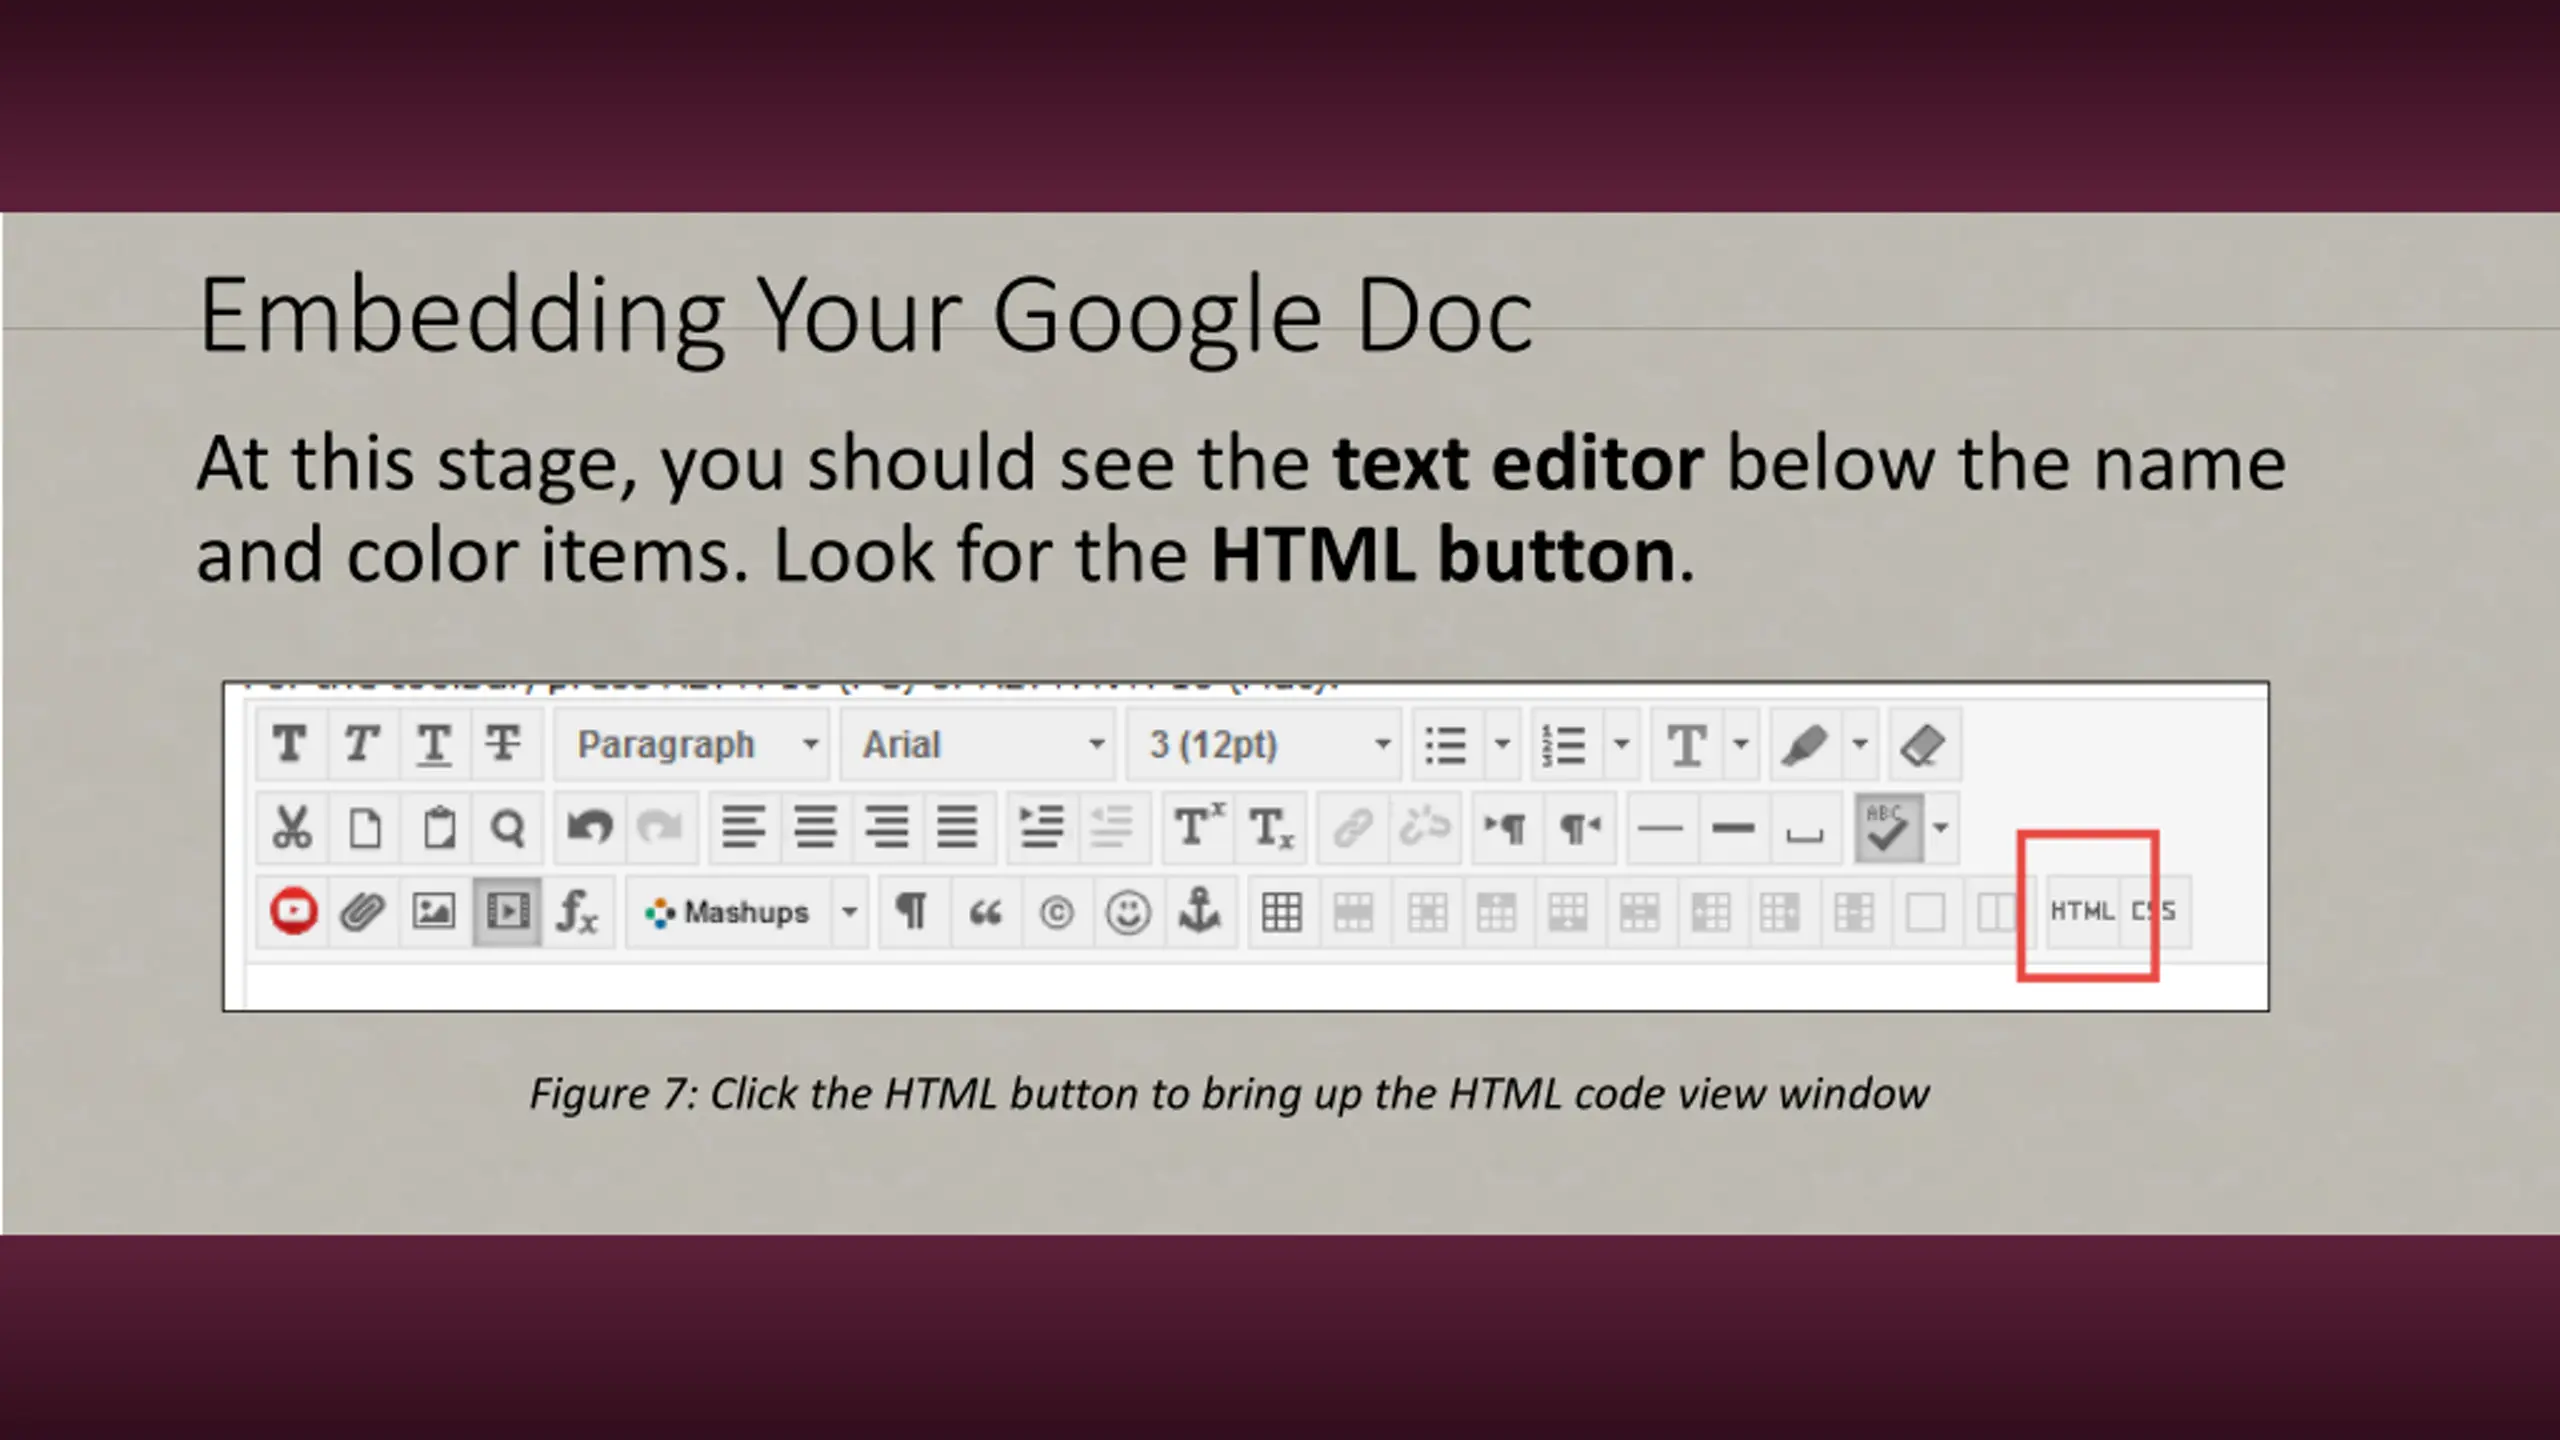Toggle strikethrough text formatting
The width and height of the screenshot is (2560, 1440).
504,745
